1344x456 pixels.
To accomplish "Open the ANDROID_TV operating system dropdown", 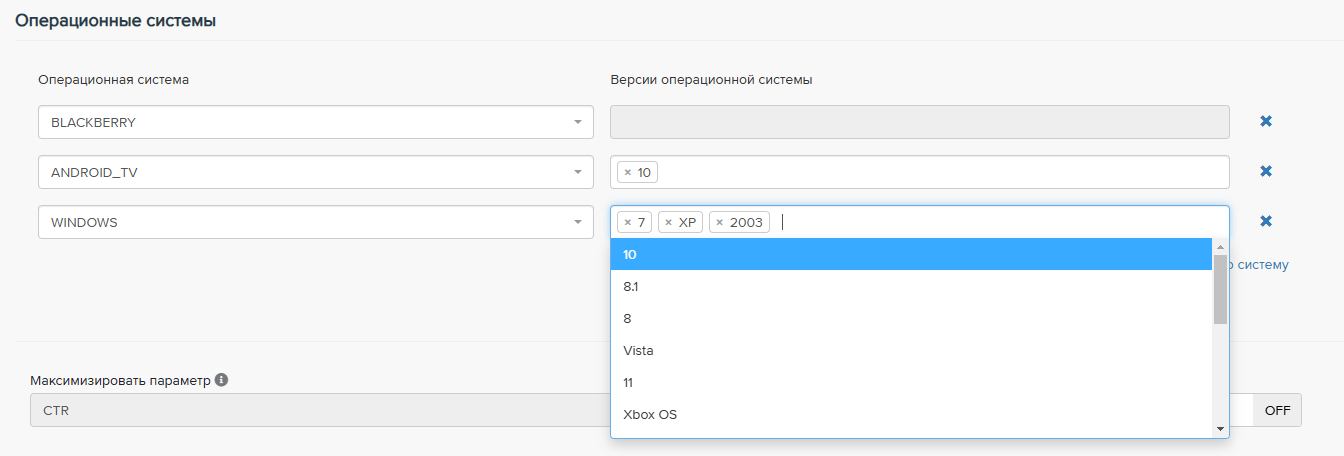I will pyautogui.click(x=315, y=172).
